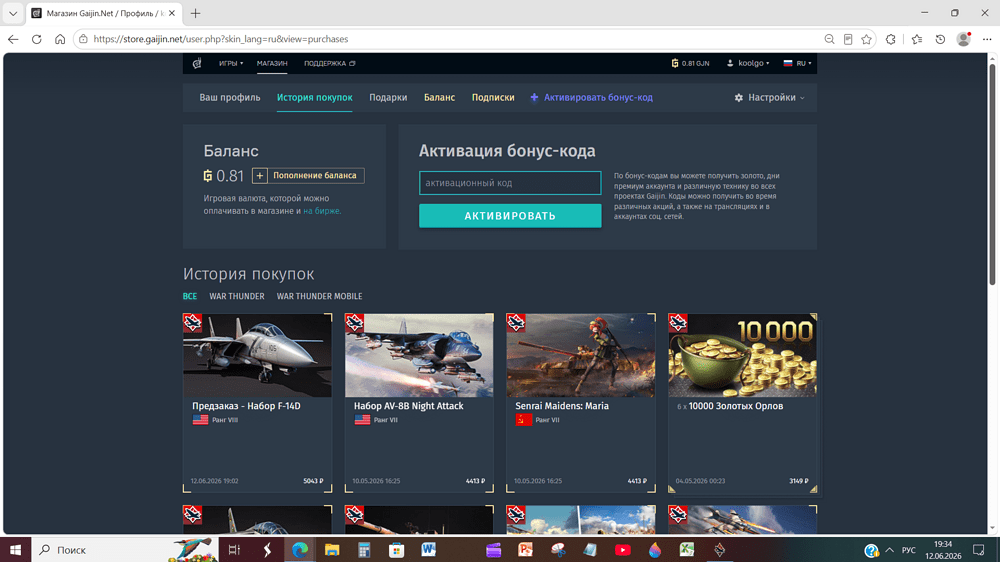Expand the Настройки dropdown
The width and height of the screenshot is (1000, 562).
[770, 98]
